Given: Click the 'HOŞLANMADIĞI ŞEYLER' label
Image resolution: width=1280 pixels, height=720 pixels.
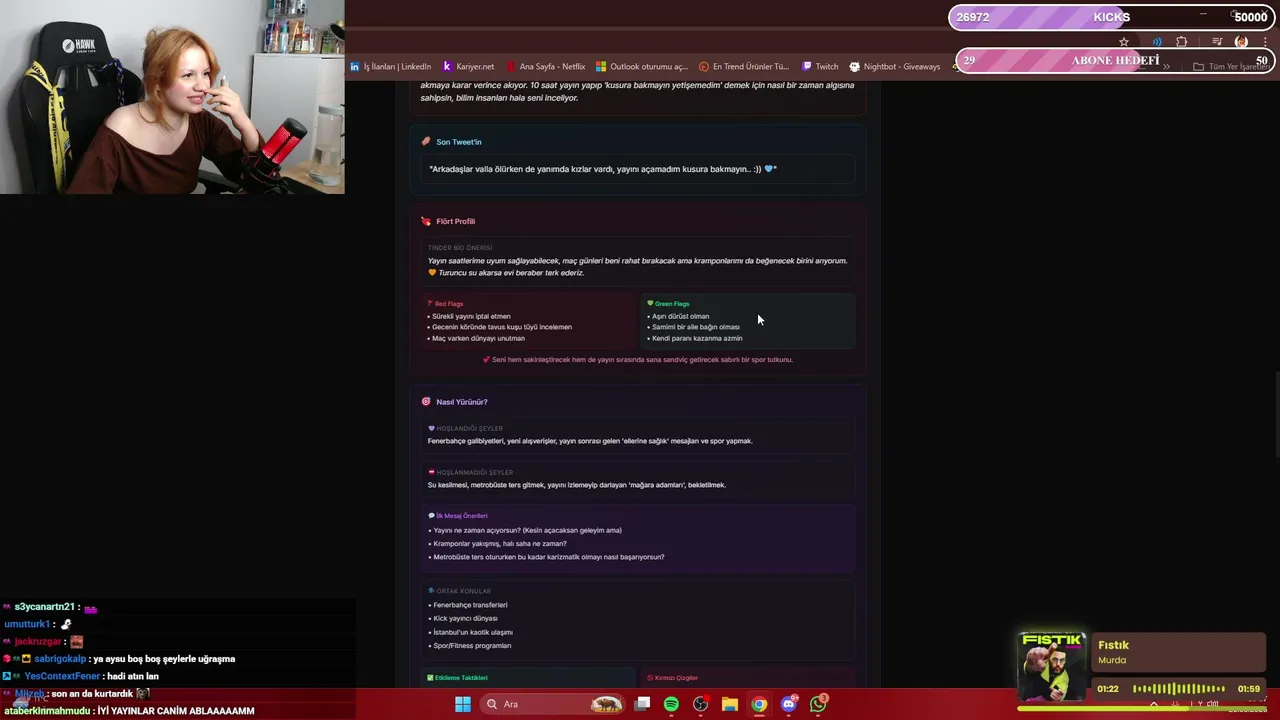Looking at the screenshot, I should [474, 472].
